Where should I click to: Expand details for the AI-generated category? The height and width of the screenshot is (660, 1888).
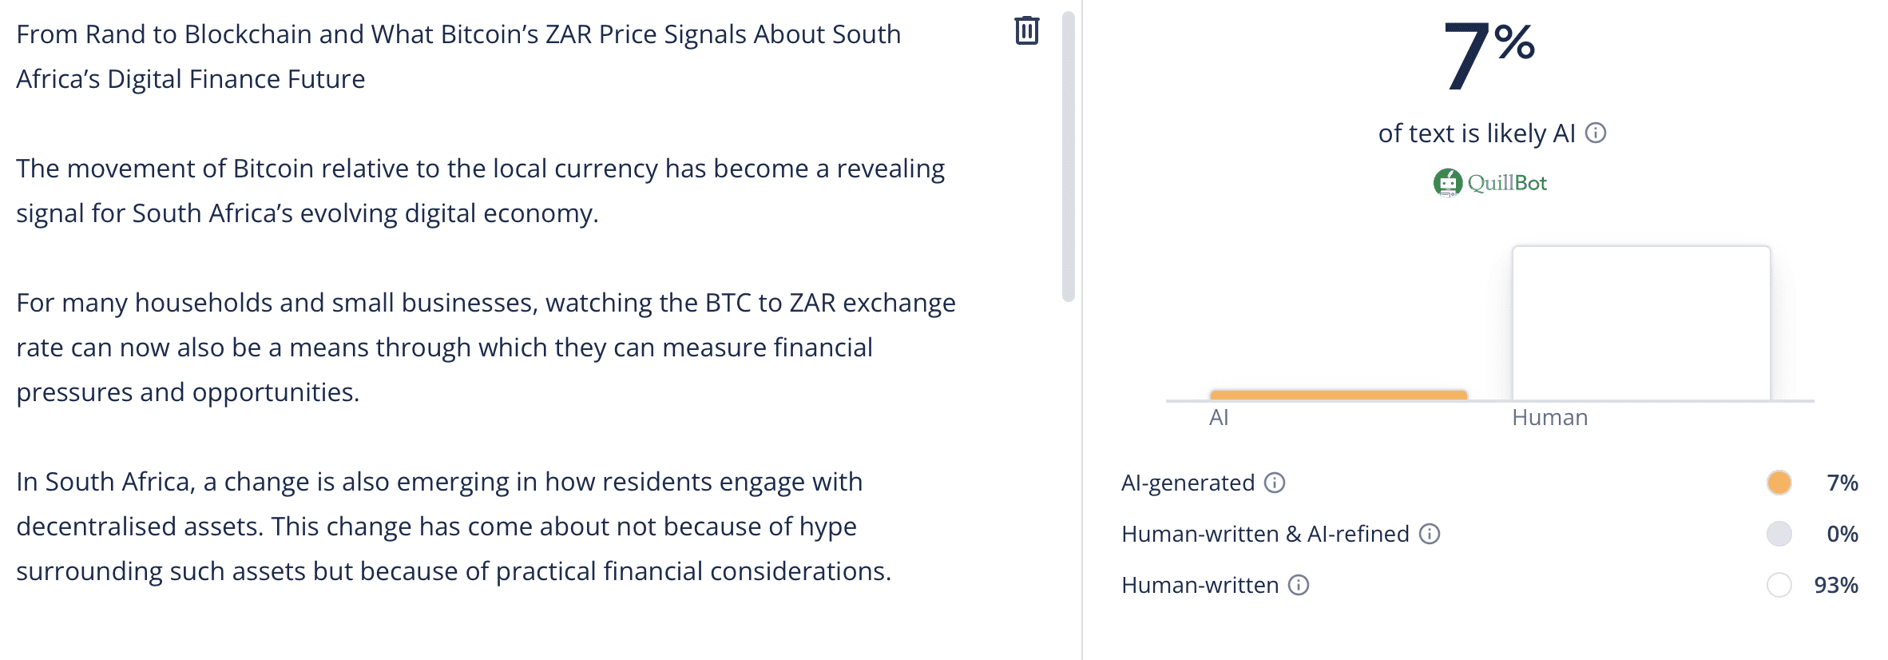pyautogui.click(x=1190, y=483)
